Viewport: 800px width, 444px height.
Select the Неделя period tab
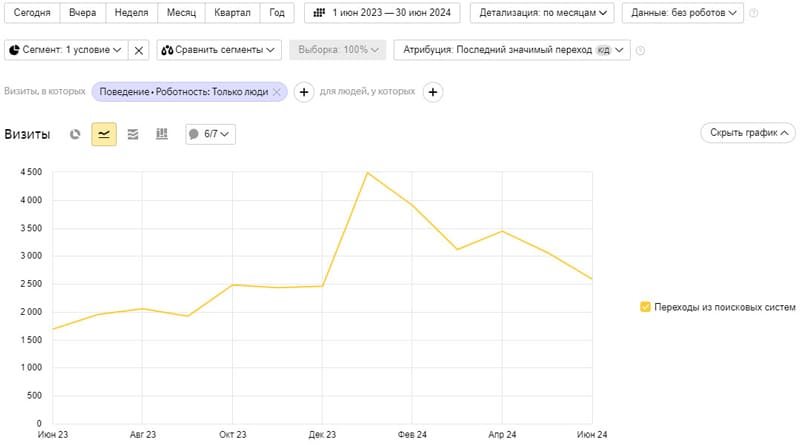132,13
